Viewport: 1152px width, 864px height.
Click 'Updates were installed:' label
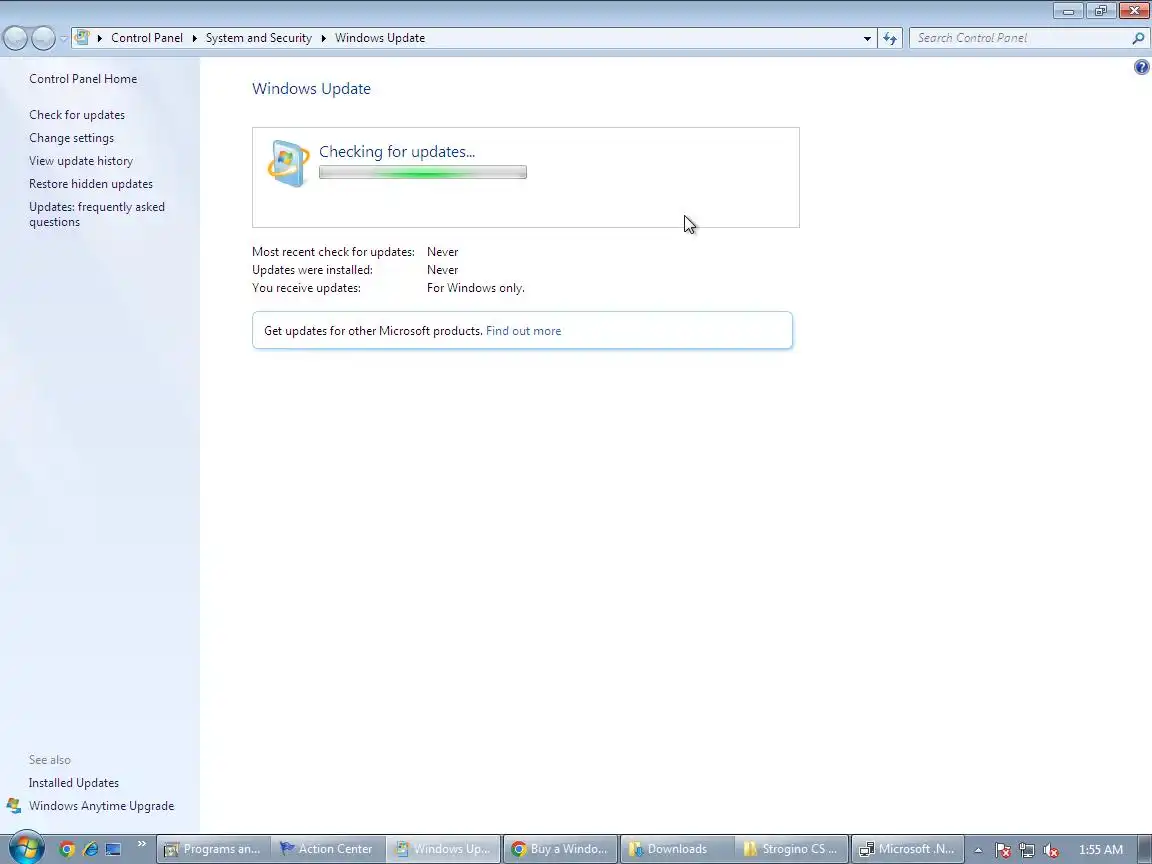coord(312,270)
